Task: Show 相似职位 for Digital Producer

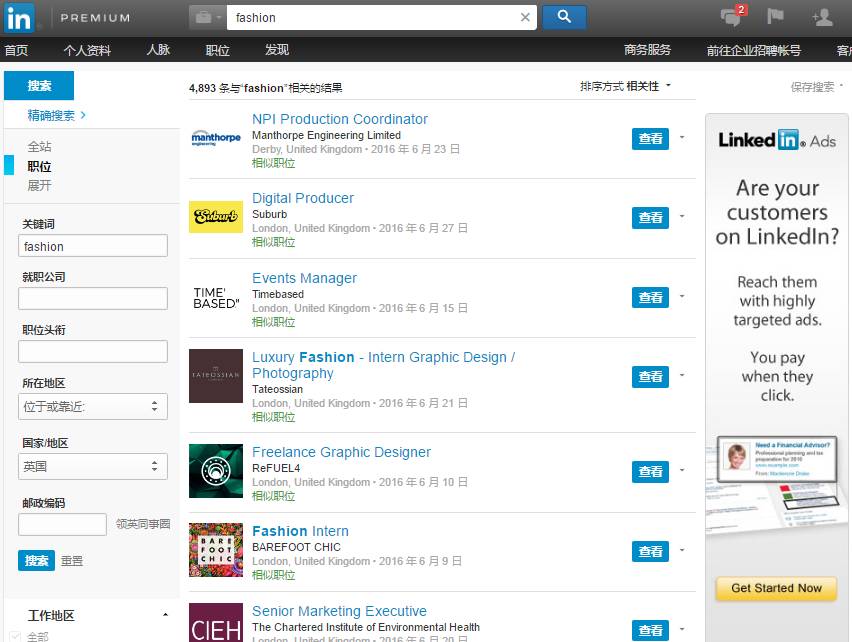Action: point(273,242)
